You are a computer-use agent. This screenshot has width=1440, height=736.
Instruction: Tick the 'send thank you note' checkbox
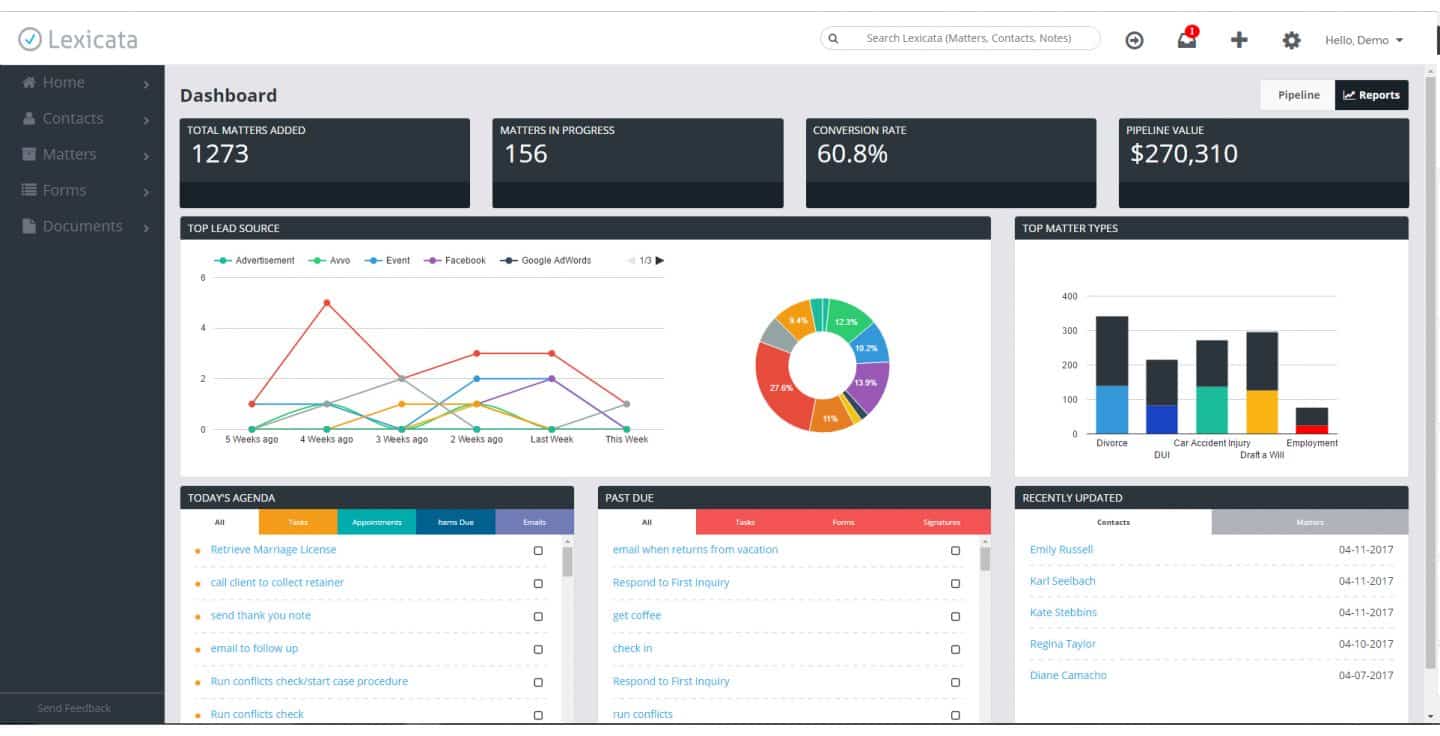[538, 616]
